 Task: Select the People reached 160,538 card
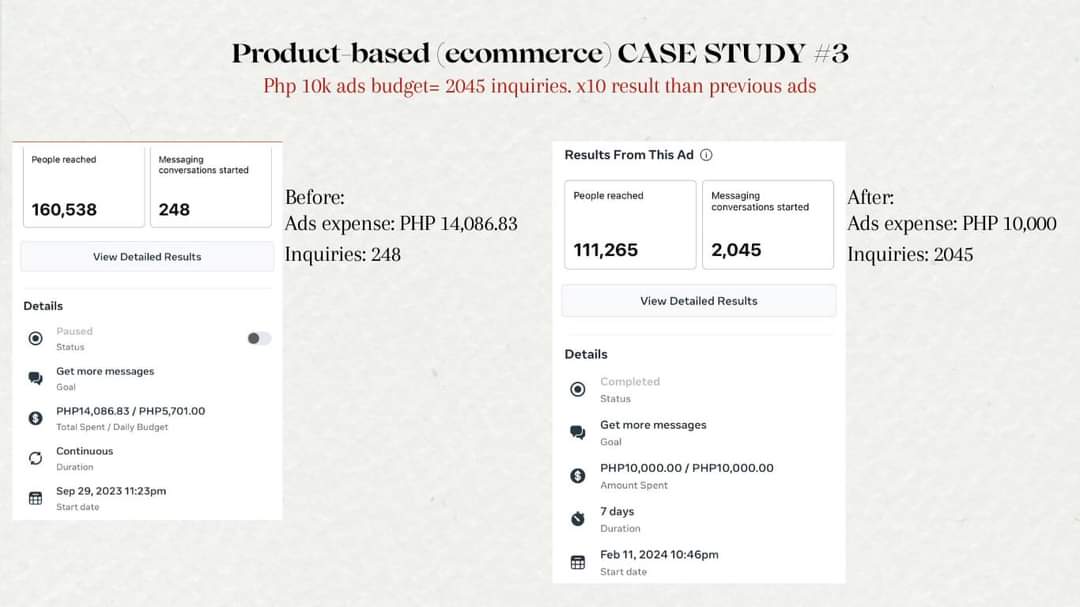point(83,187)
